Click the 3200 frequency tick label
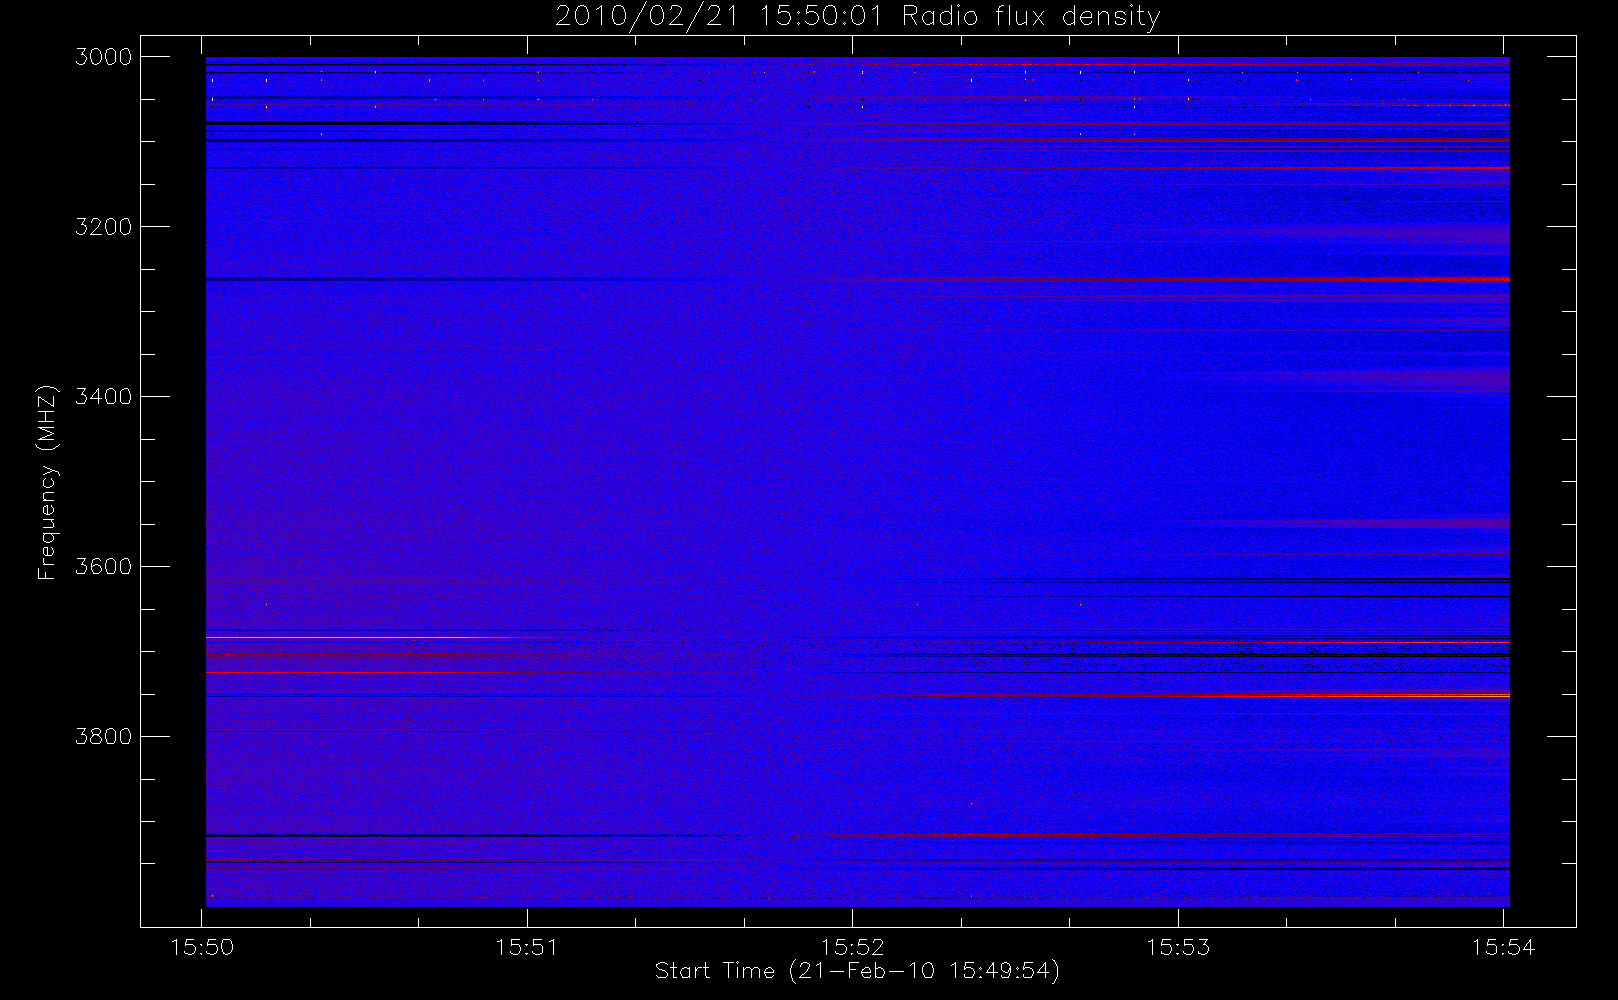 click(104, 227)
